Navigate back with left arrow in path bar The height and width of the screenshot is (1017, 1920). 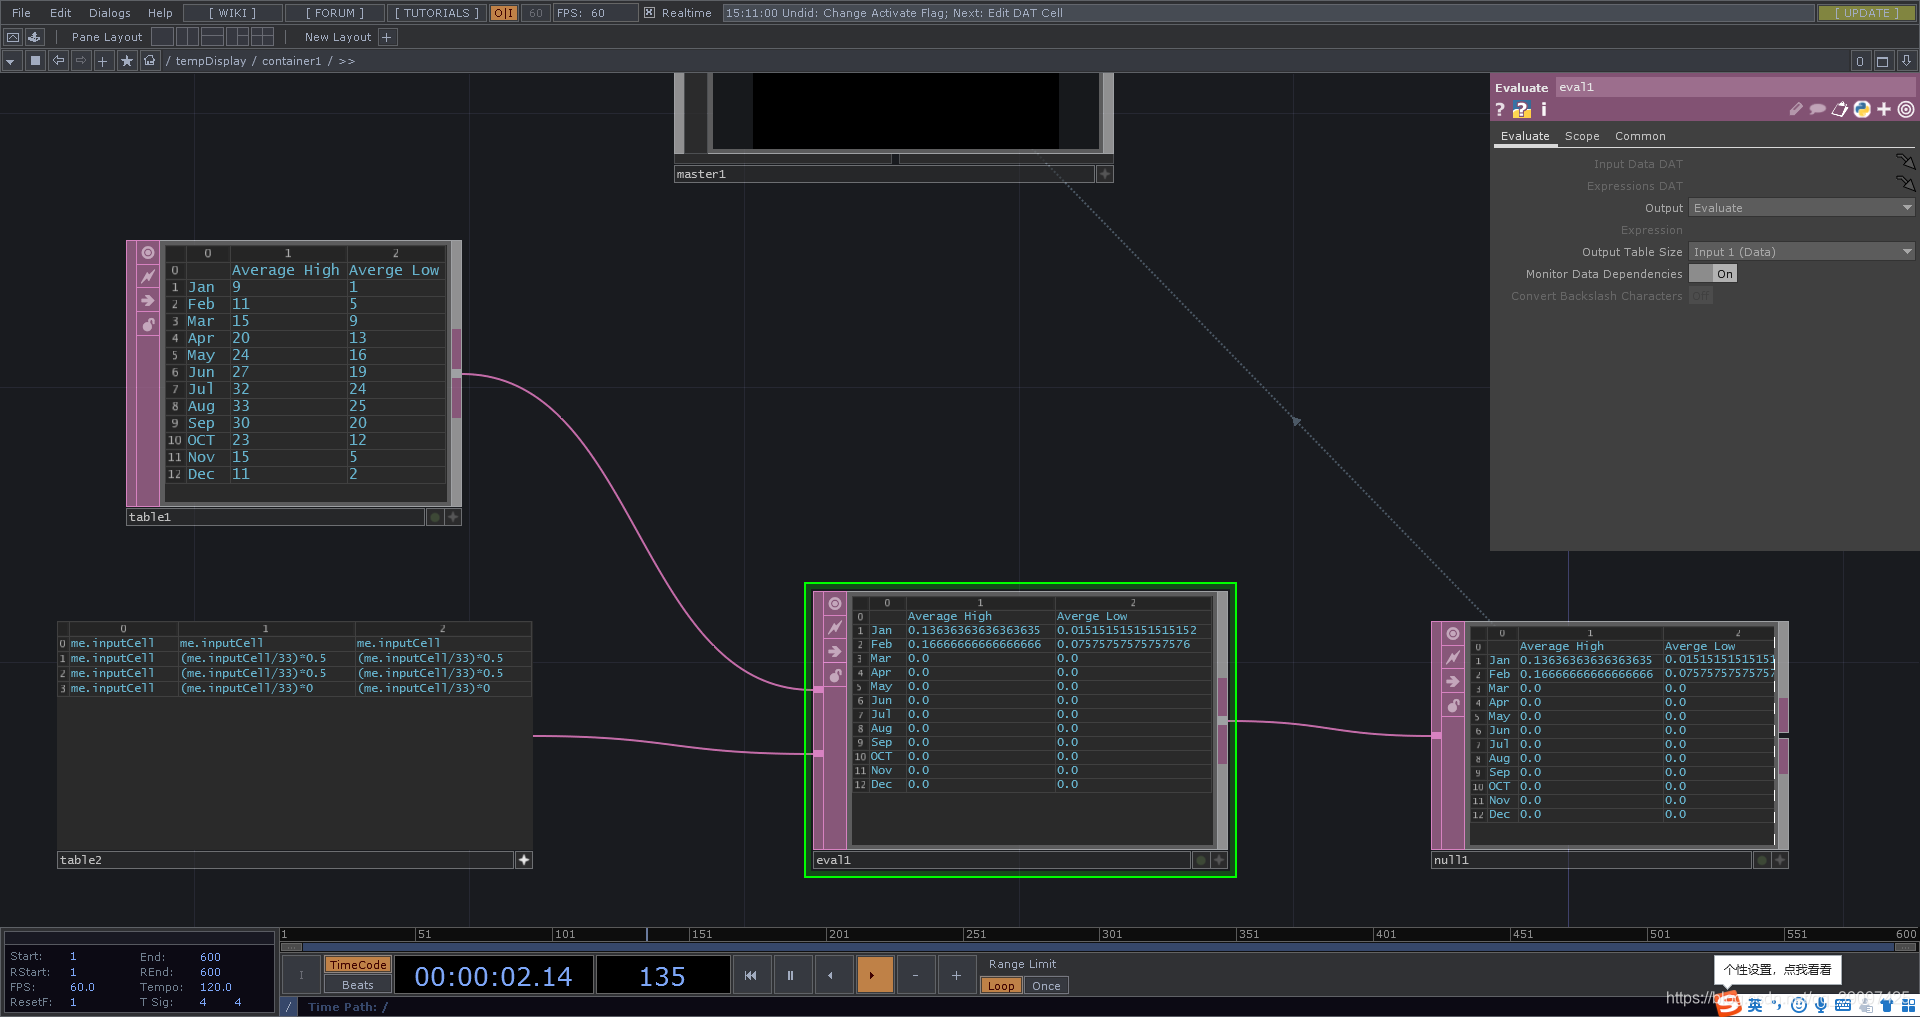click(58, 61)
